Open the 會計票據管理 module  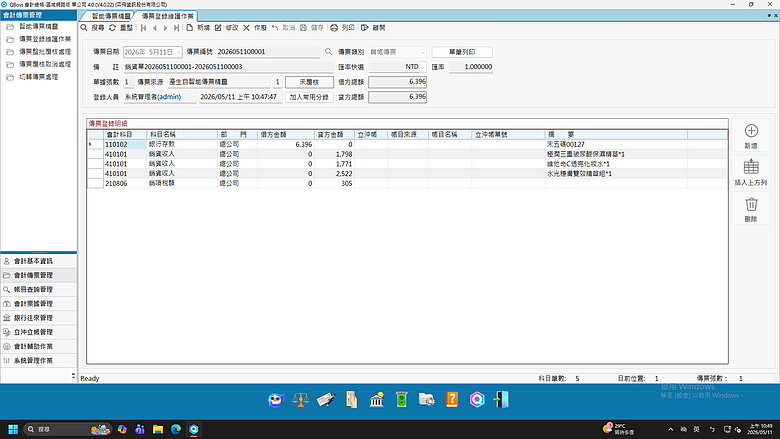39,304
